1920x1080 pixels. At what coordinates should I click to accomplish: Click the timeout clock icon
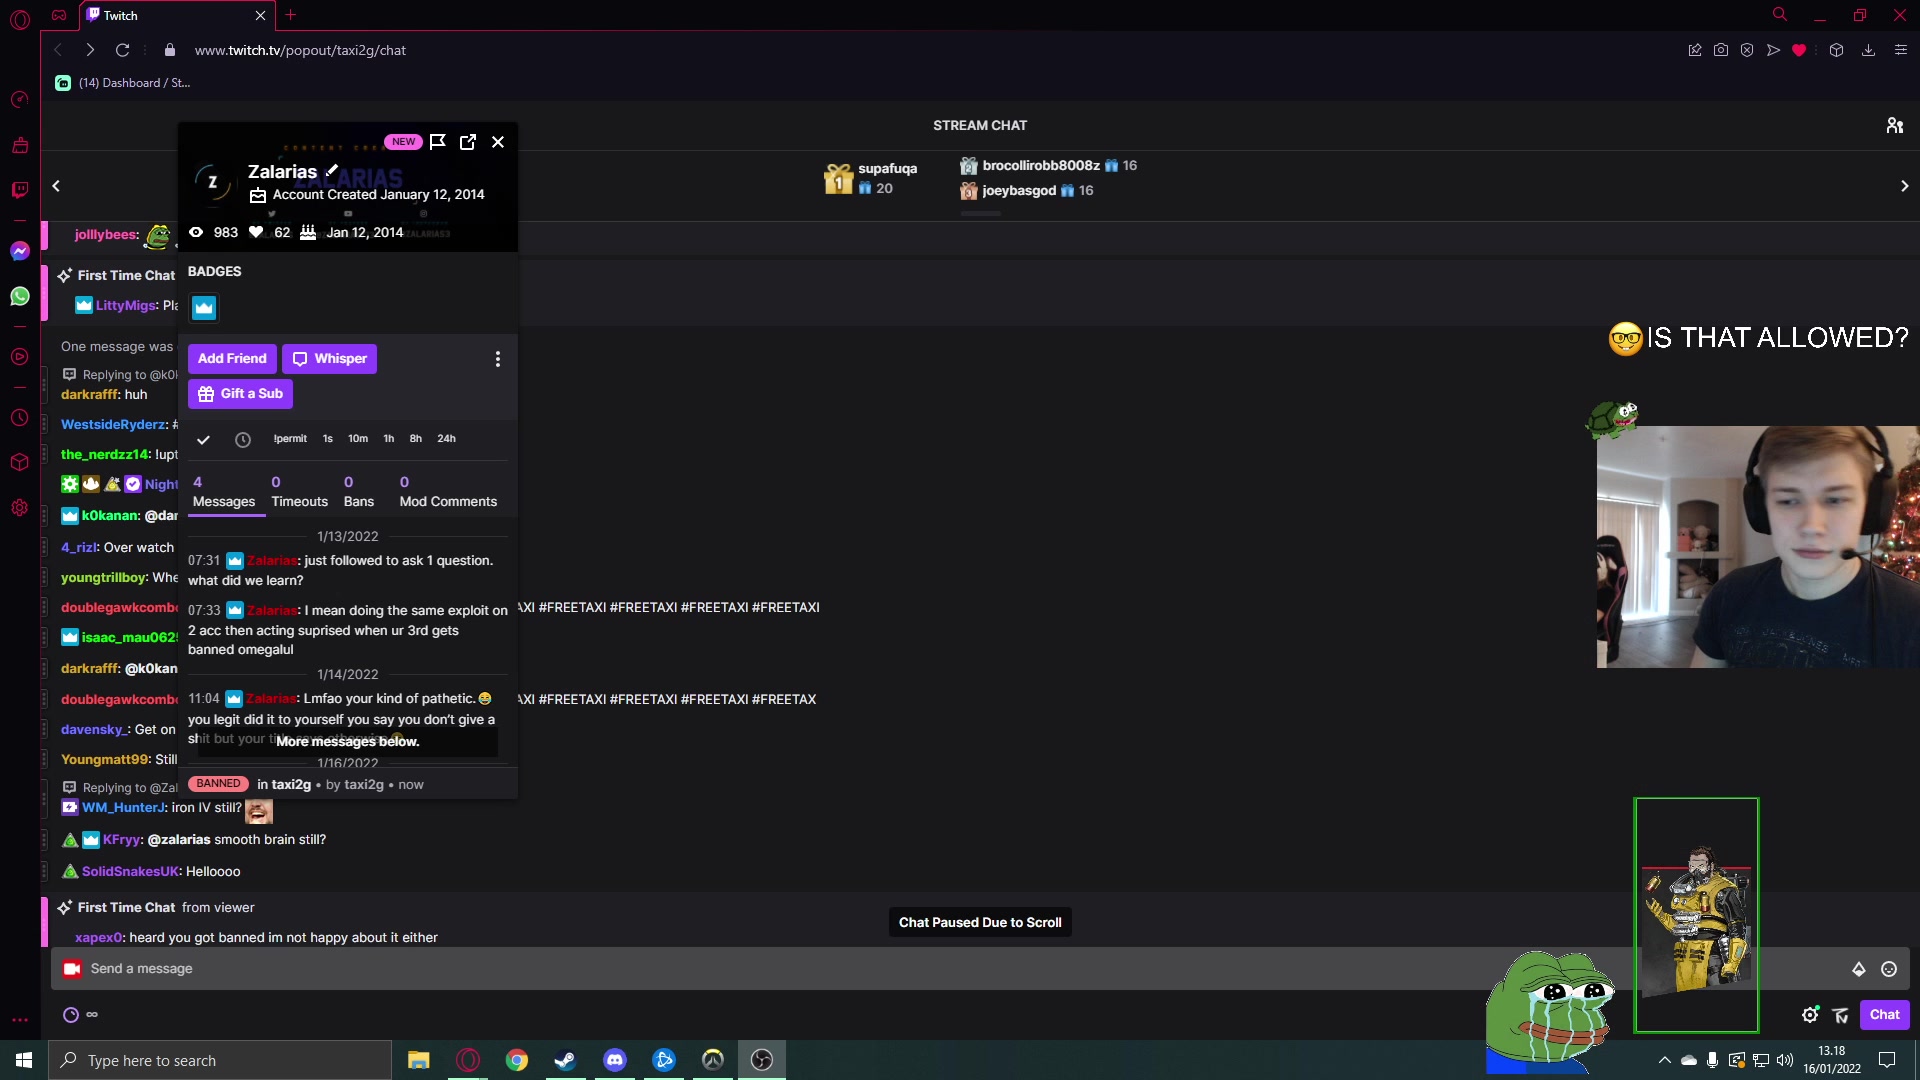point(243,439)
